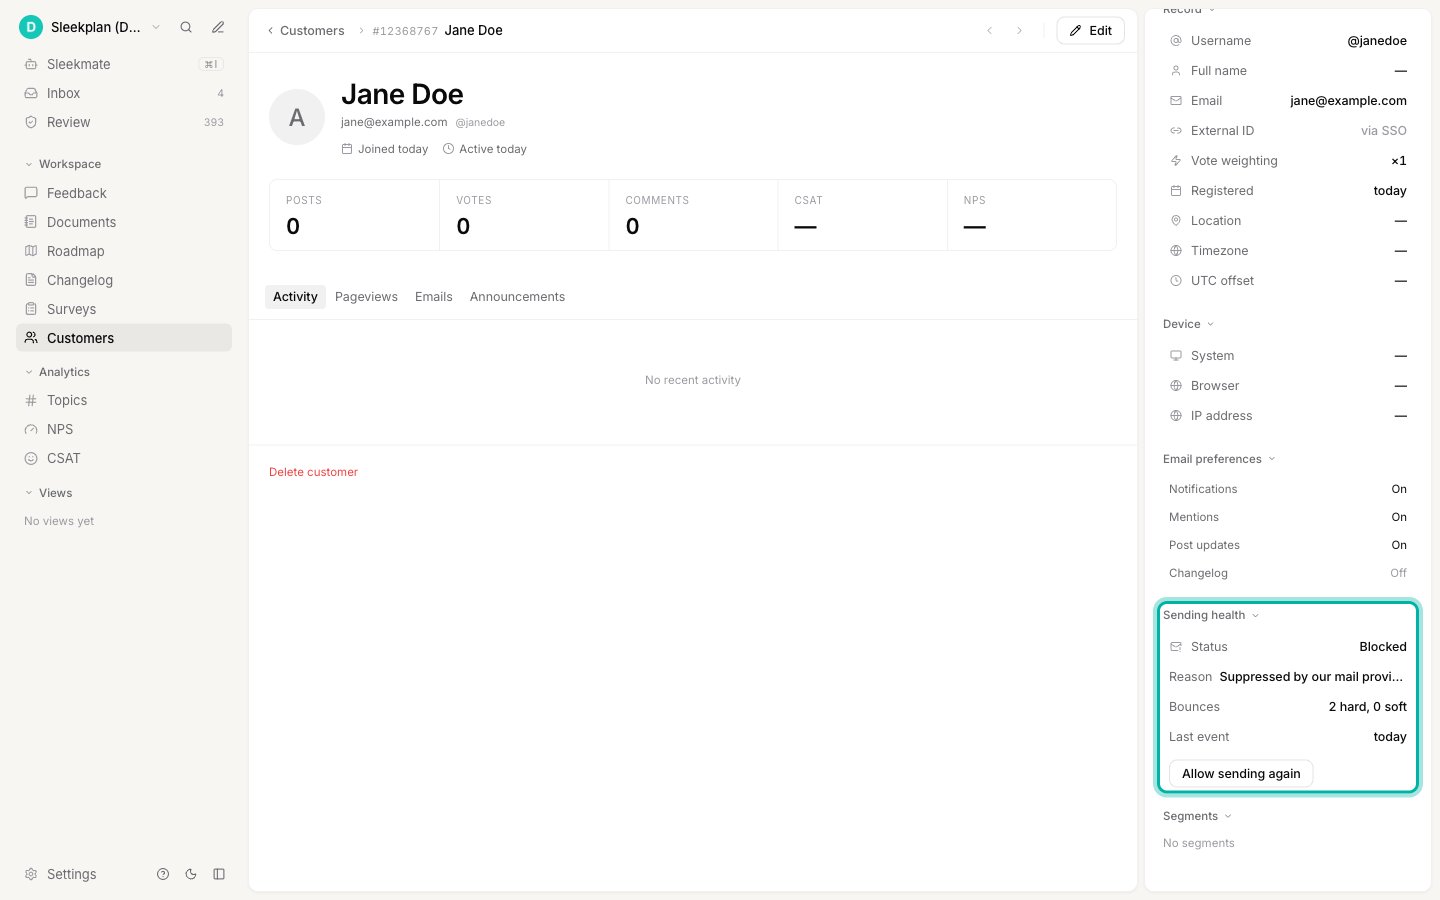Open Documents in the sidebar

[124, 222]
